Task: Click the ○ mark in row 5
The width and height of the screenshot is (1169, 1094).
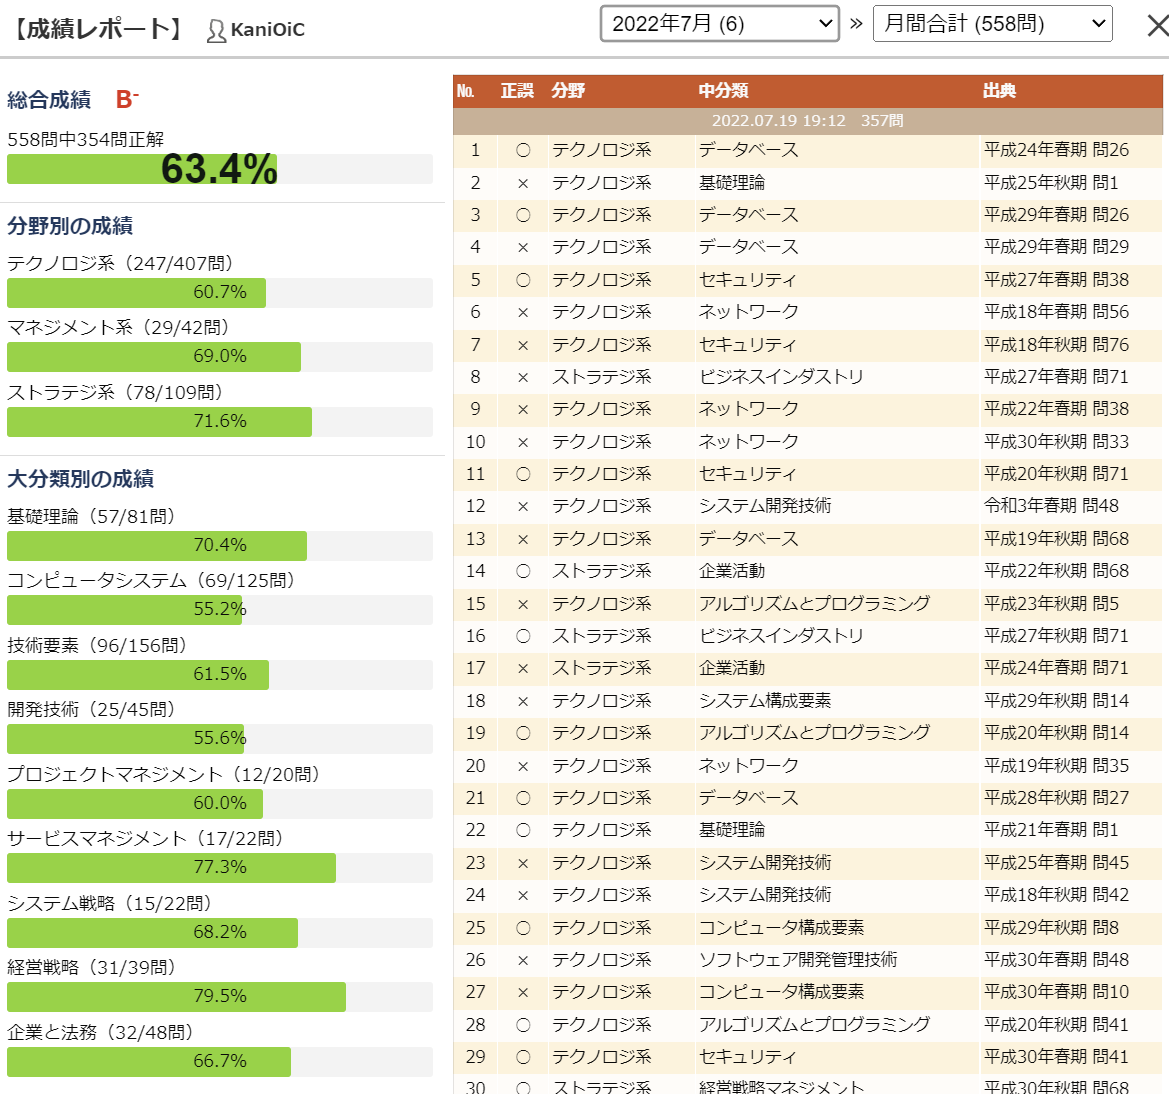Action: pyautogui.click(x=523, y=280)
